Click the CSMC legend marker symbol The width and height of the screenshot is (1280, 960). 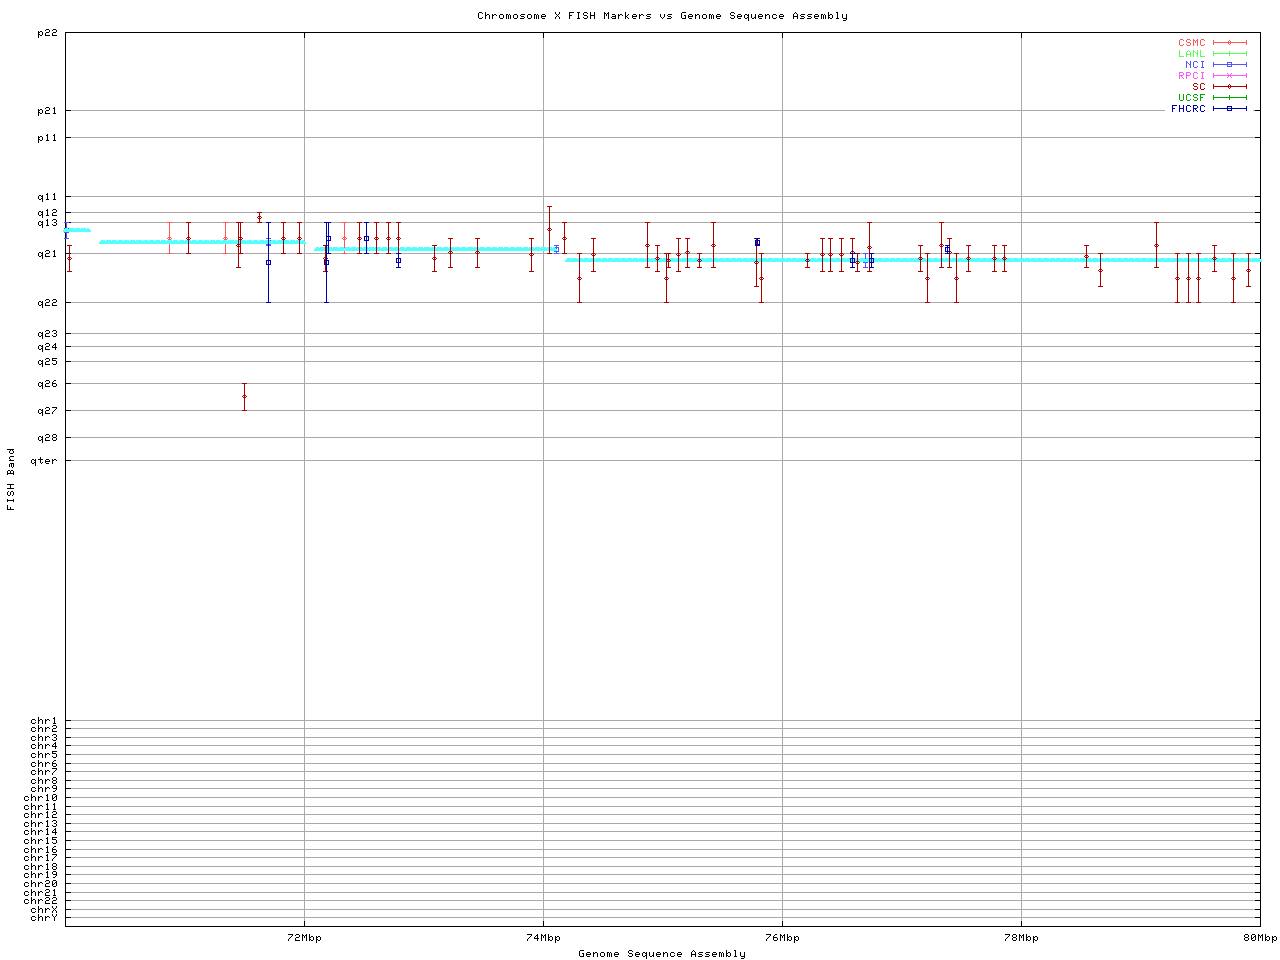(x=1229, y=43)
